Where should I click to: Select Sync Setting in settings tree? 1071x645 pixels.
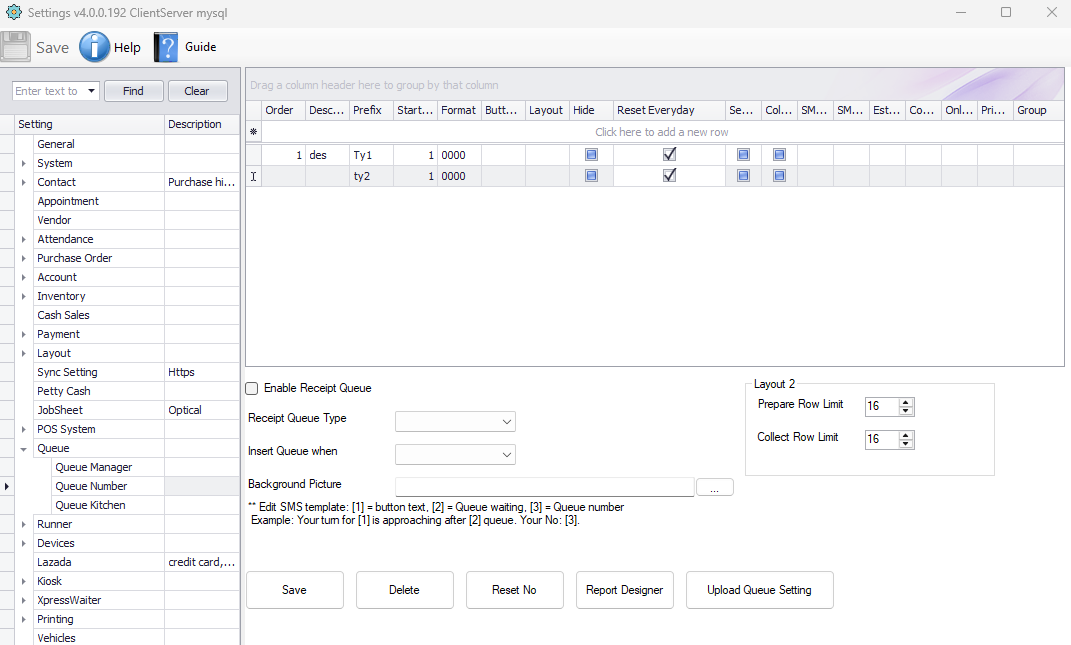pos(67,372)
